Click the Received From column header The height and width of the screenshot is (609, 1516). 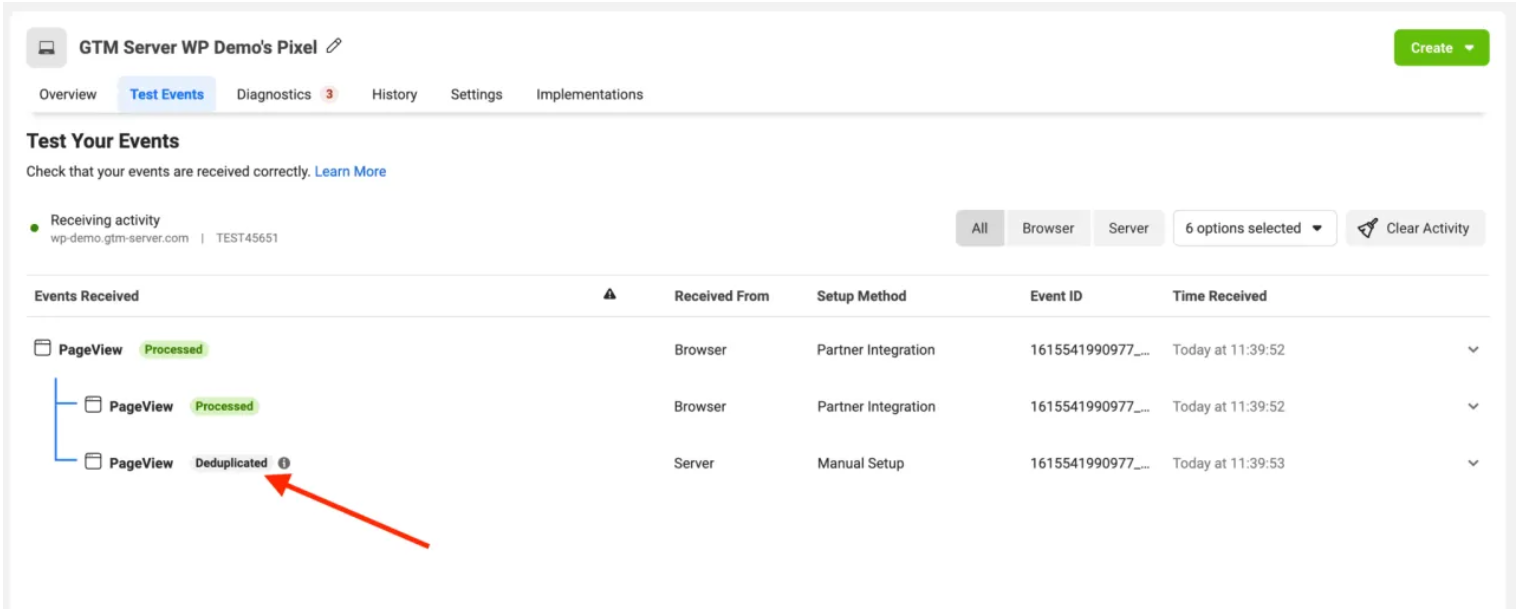722,296
